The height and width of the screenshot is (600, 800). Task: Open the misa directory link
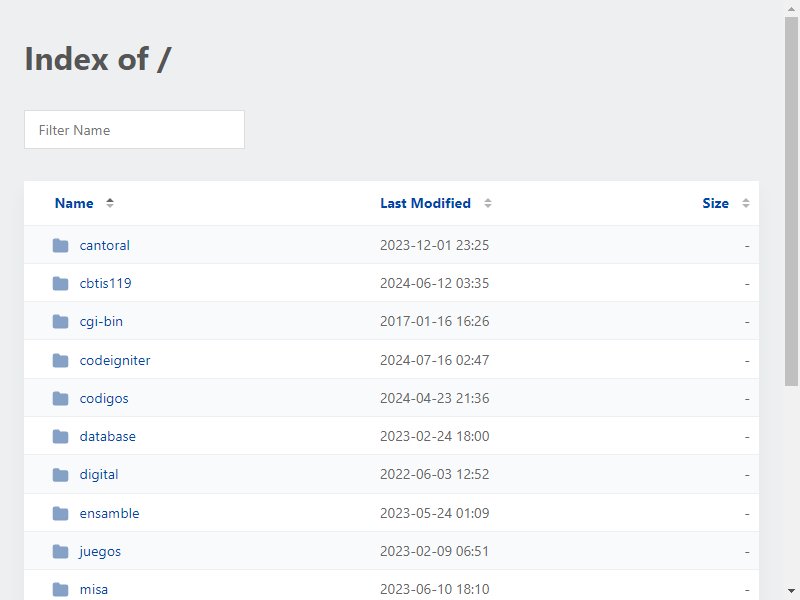click(94, 589)
